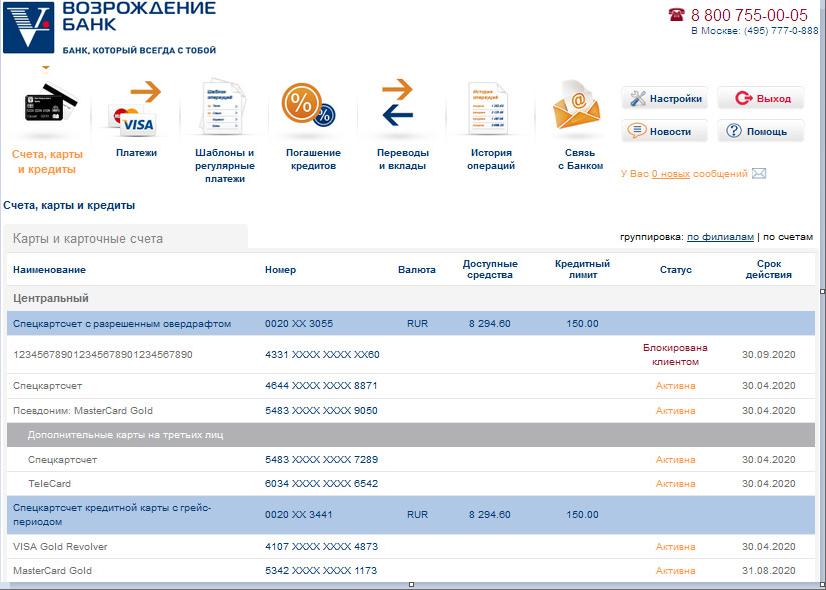Viewport: 826px width, 590px height.
Task: Click the 'Валюта' column header
Action: pyautogui.click(x=417, y=270)
